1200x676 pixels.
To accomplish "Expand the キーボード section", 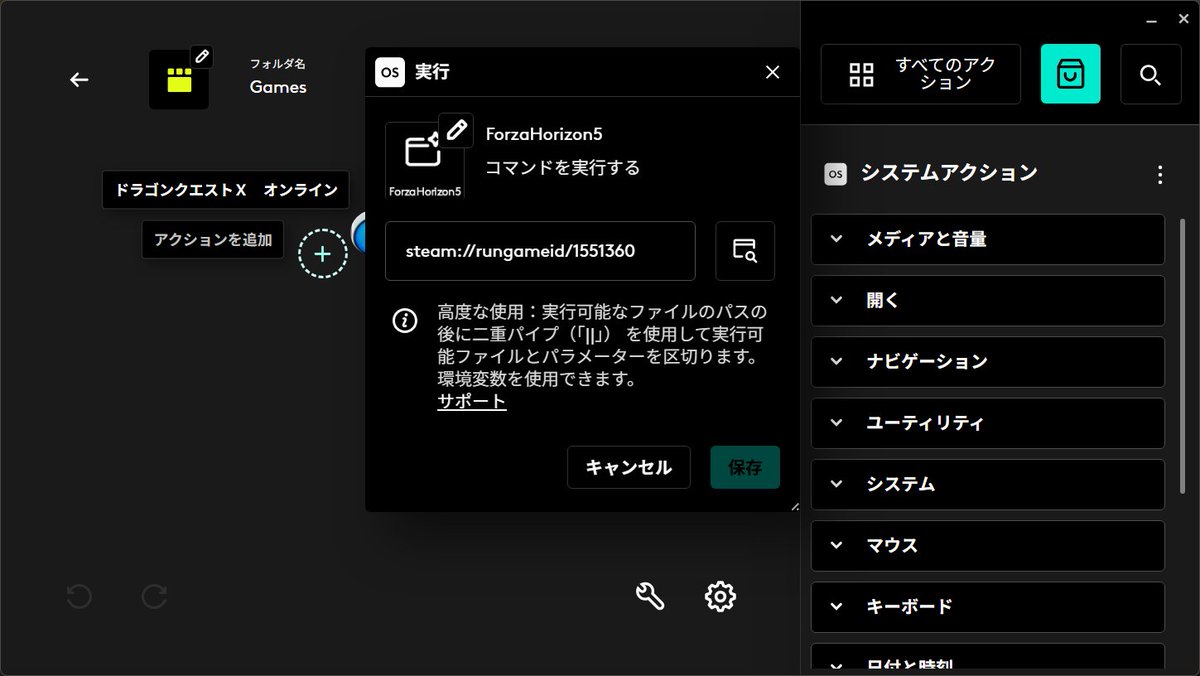I will point(988,607).
